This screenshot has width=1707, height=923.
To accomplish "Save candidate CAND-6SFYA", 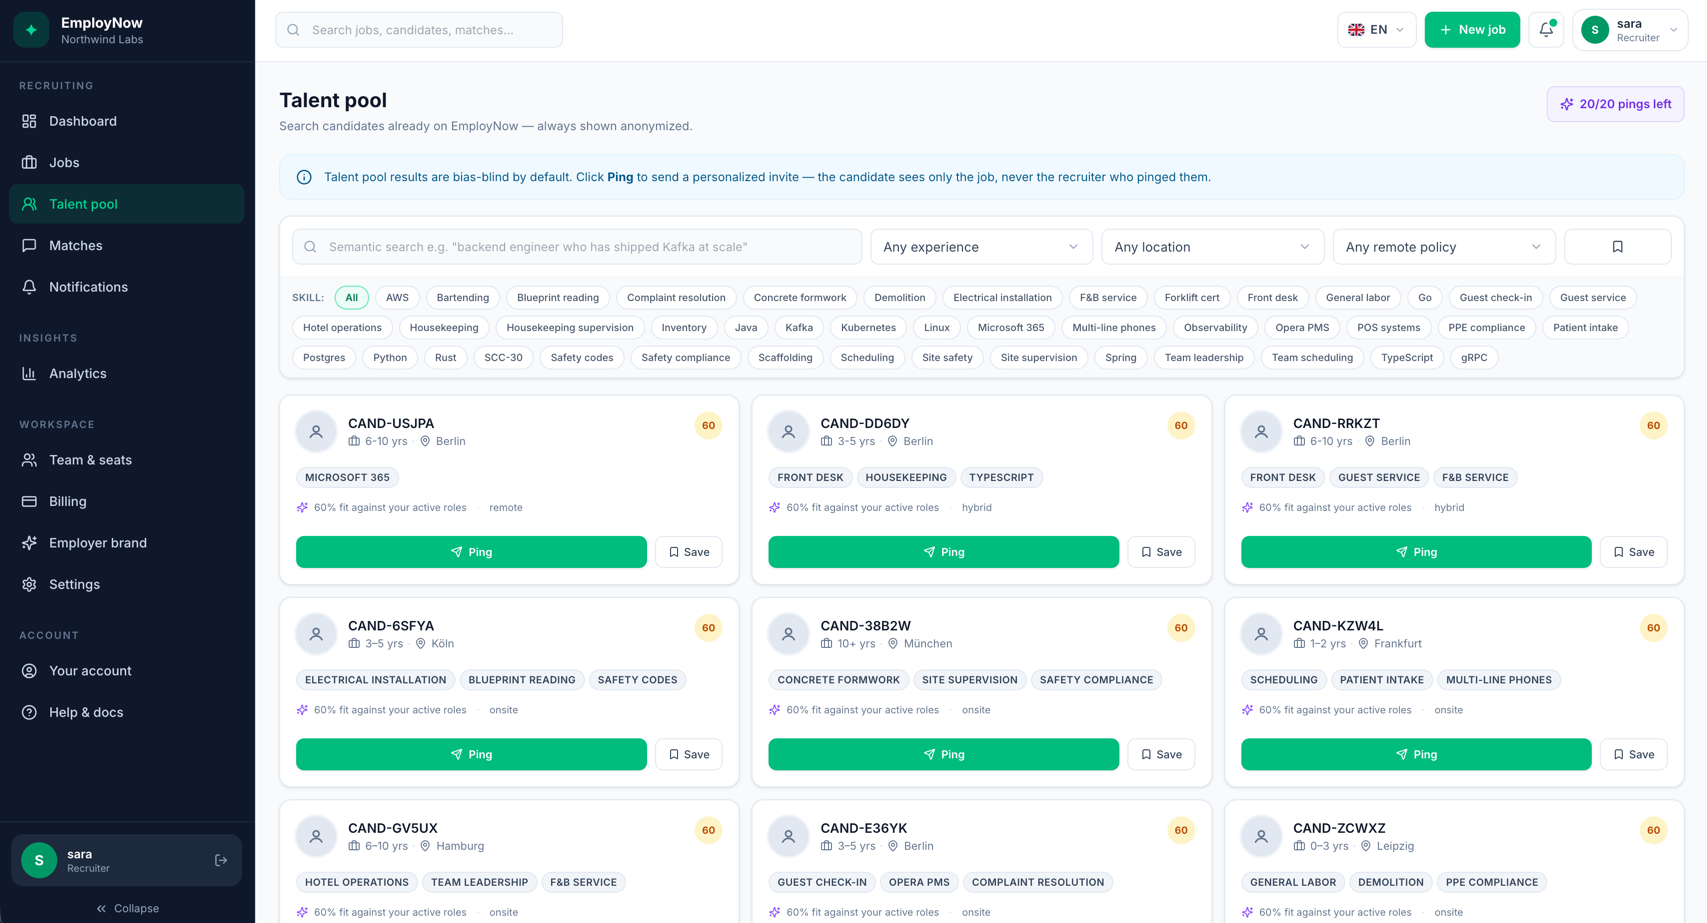I will (x=689, y=754).
